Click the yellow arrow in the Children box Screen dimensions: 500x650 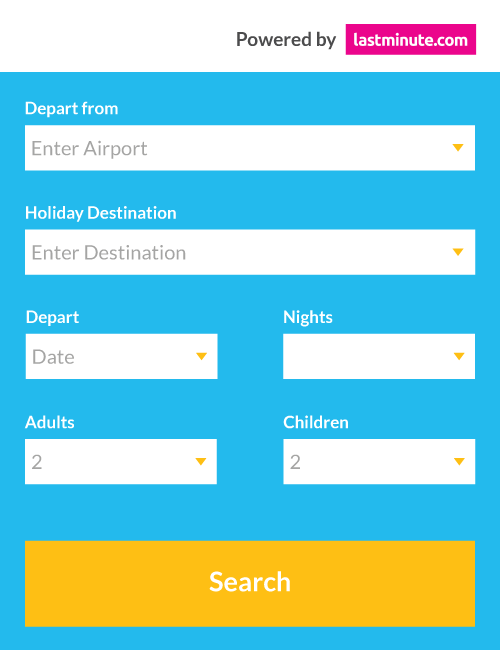coord(459,462)
